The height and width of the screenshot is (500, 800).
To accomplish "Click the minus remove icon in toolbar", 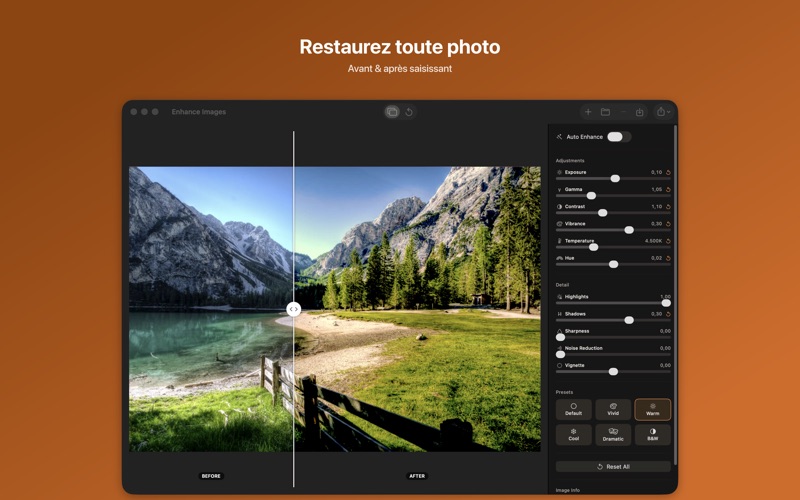I will 623,112.
